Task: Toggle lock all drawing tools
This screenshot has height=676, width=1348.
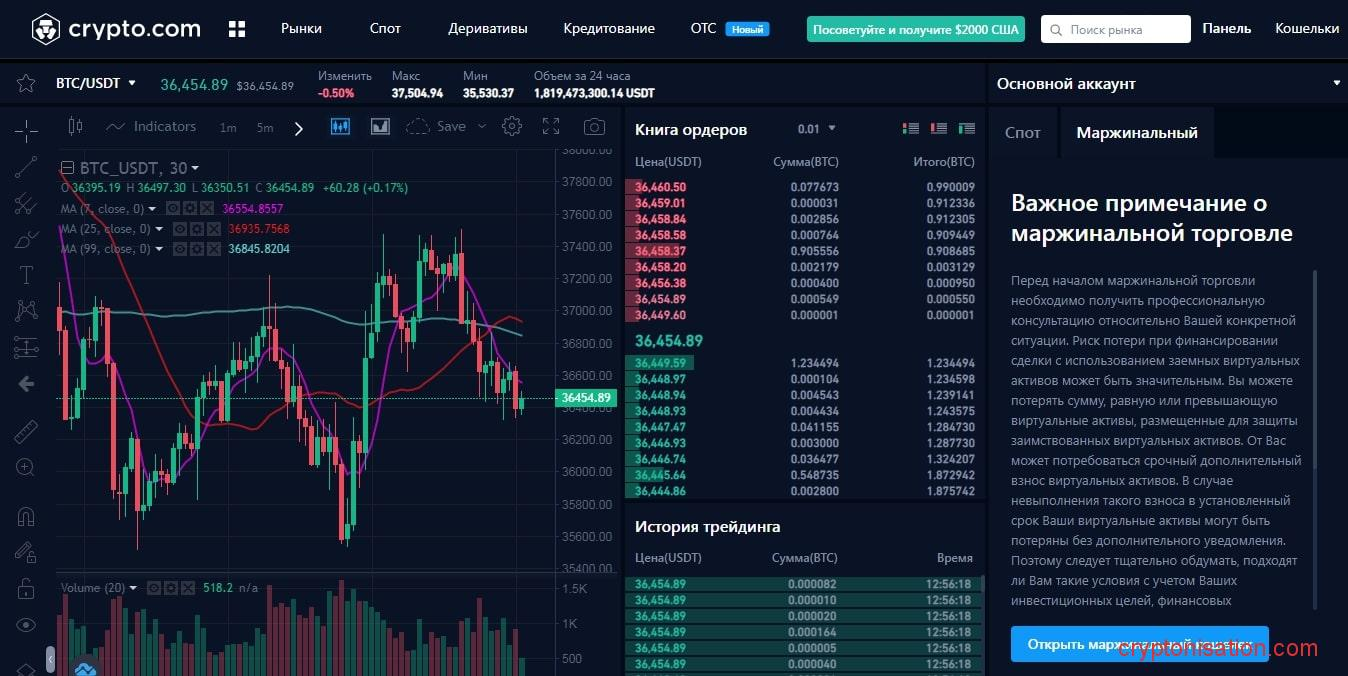Action: coord(26,589)
